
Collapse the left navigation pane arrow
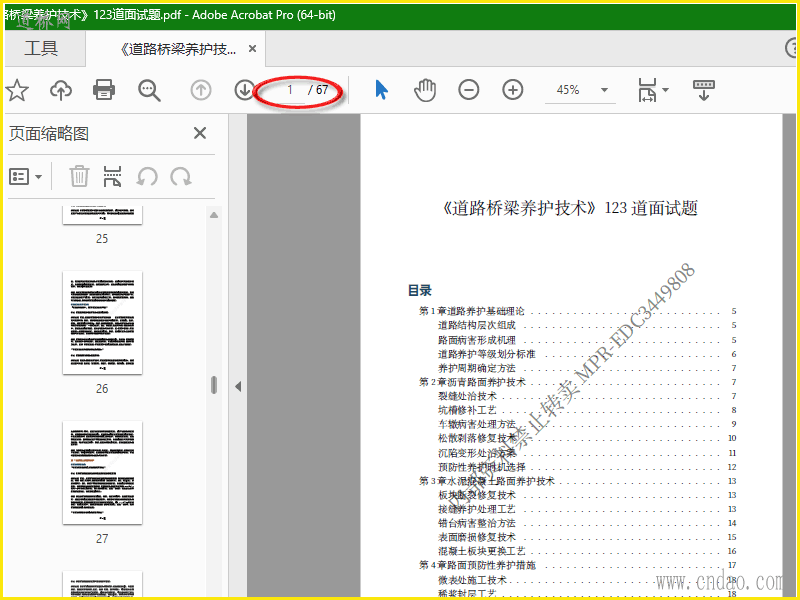238,387
